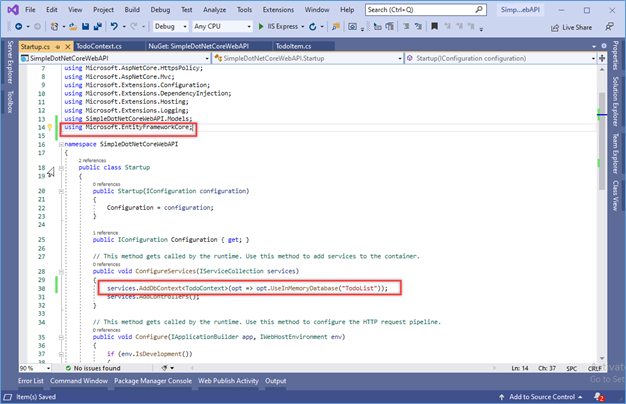Click the notifications icon in status bar
Screen dimensions: 626x404
click(x=598, y=397)
